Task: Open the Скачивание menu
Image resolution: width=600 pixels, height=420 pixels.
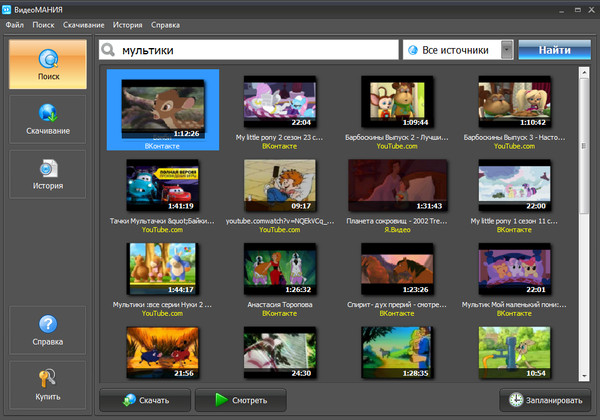Action: 83,25
